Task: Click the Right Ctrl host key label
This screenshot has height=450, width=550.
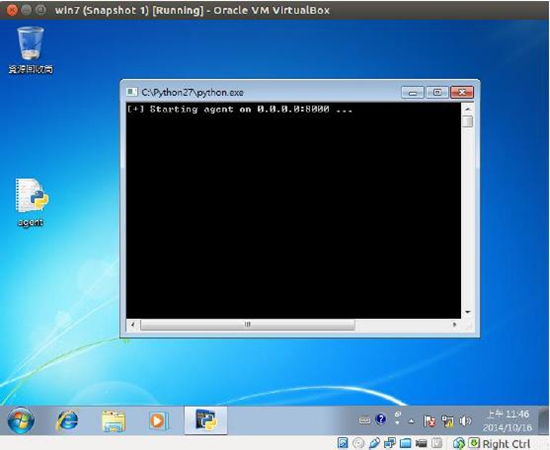Action: pyautogui.click(x=506, y=444)
